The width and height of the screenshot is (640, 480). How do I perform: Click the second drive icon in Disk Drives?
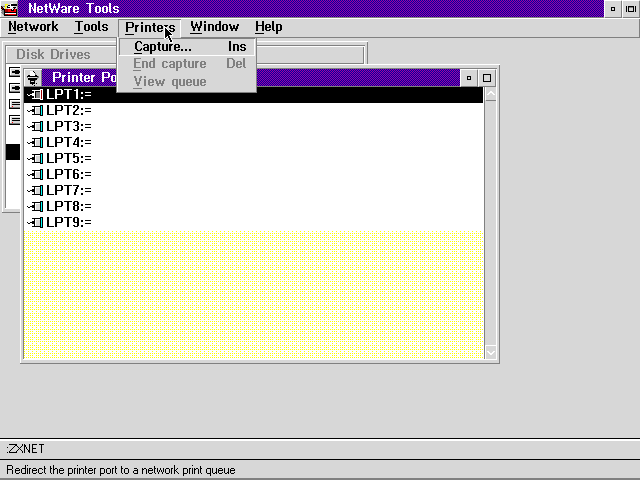(14, 88)
